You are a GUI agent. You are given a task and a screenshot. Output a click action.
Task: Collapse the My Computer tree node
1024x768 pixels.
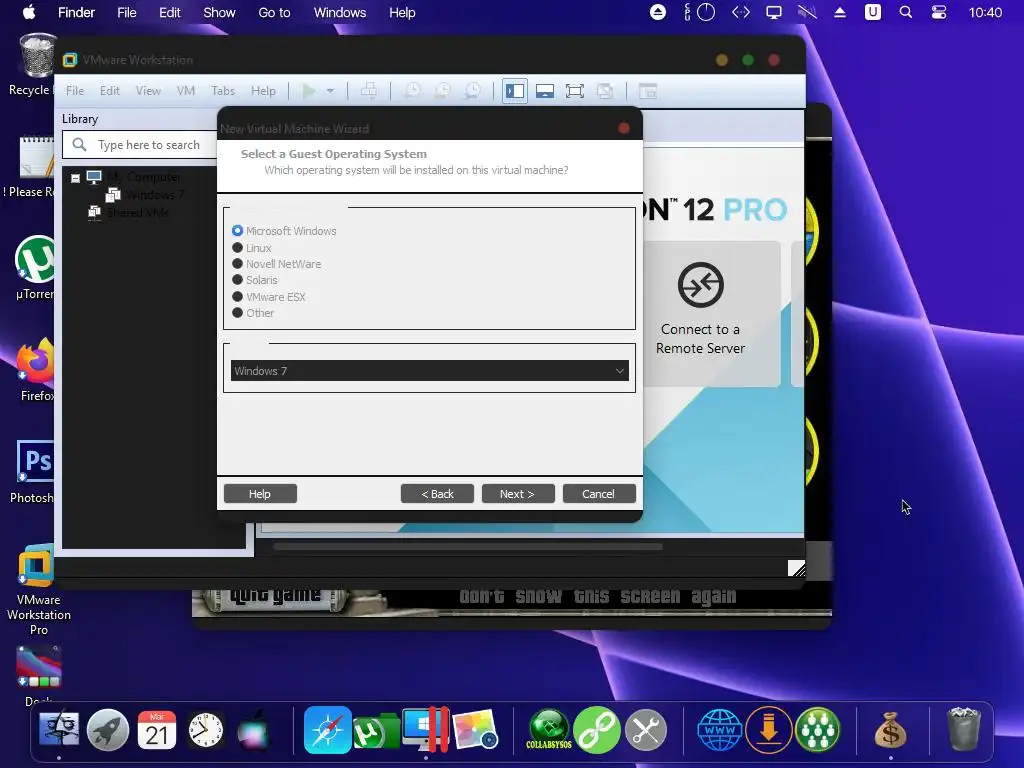tap(75, 178)
